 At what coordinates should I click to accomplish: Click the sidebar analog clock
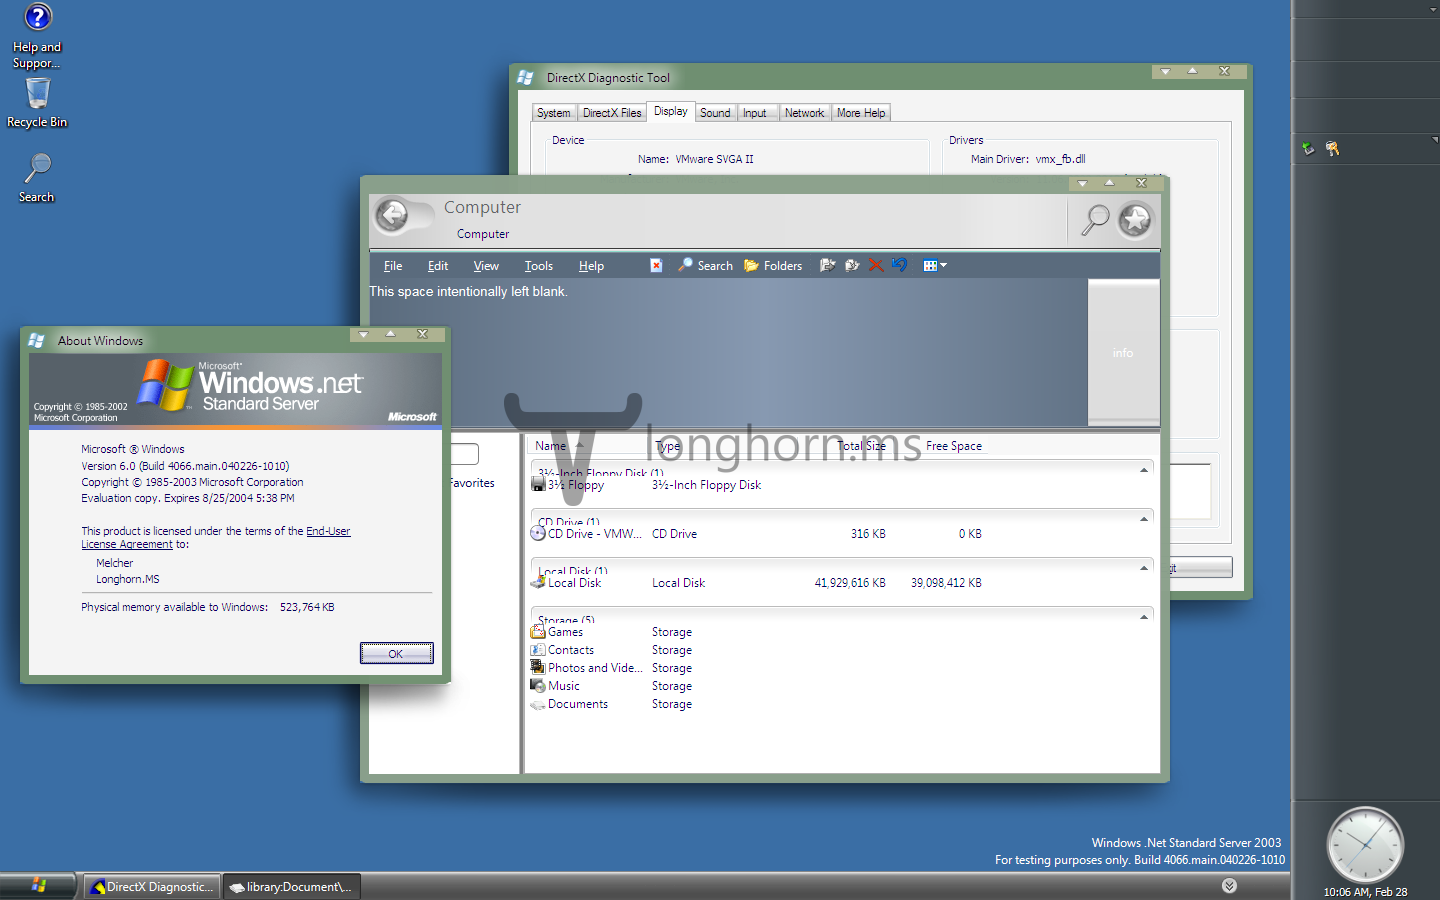coord(1365,845)
